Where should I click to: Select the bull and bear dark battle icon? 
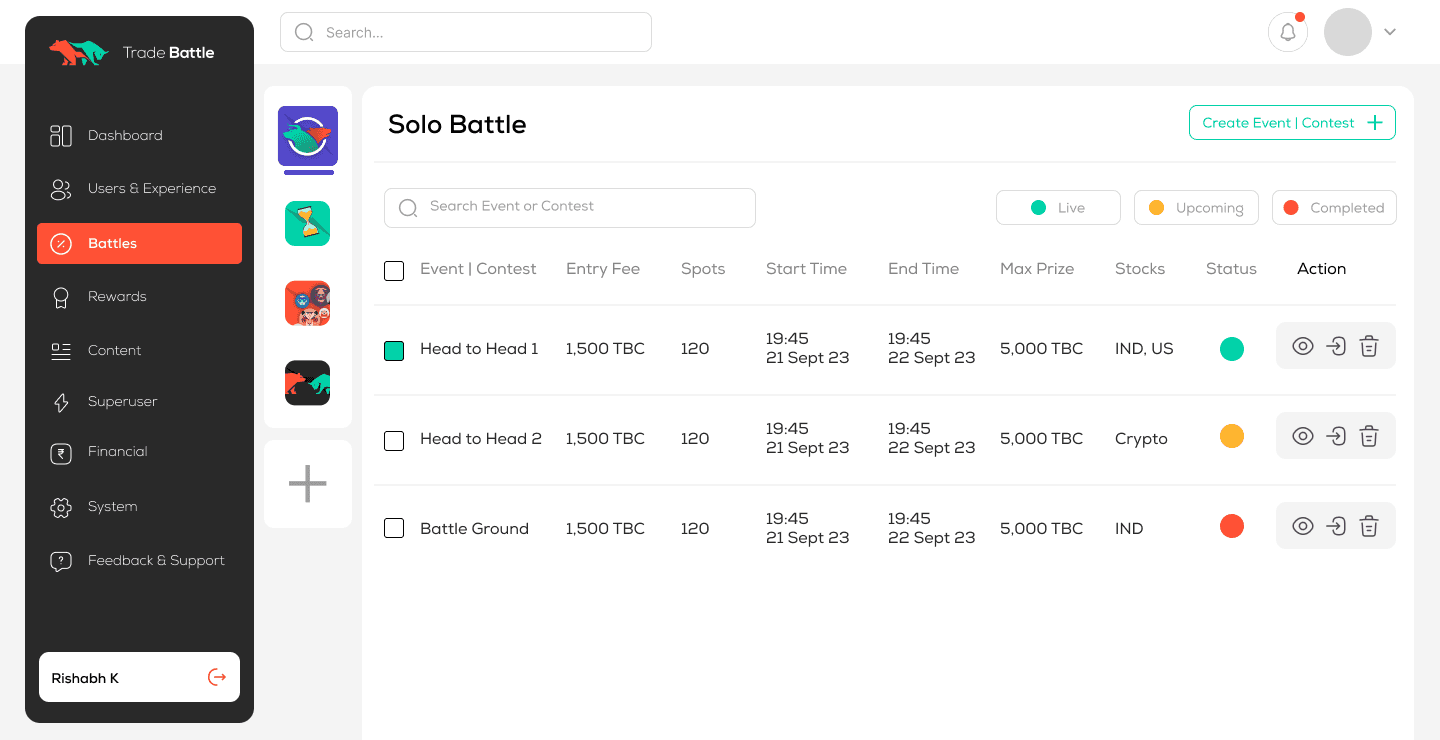coord(307,382)
